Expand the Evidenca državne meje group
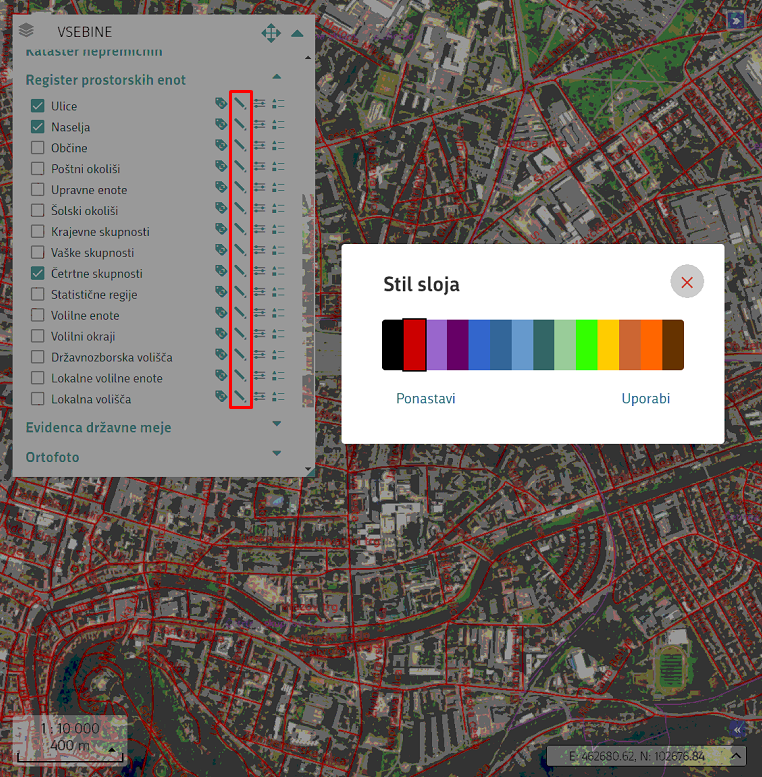The width and height of the screenshot is (762, 777). click(x=277, y=424)
